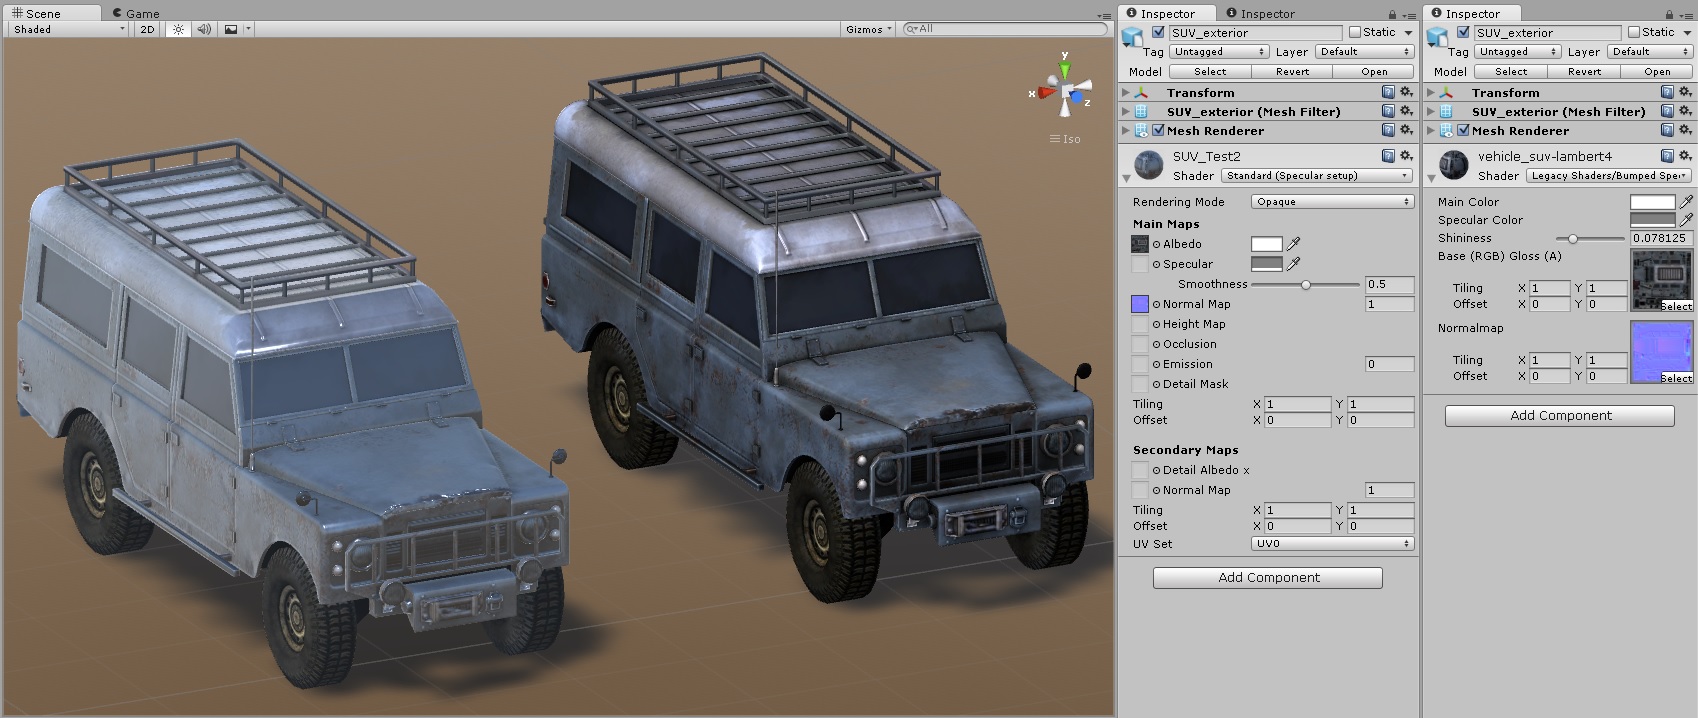Expand Transform component in middle Inspector
1698x718 pixels.
(x=1126, y=92)
